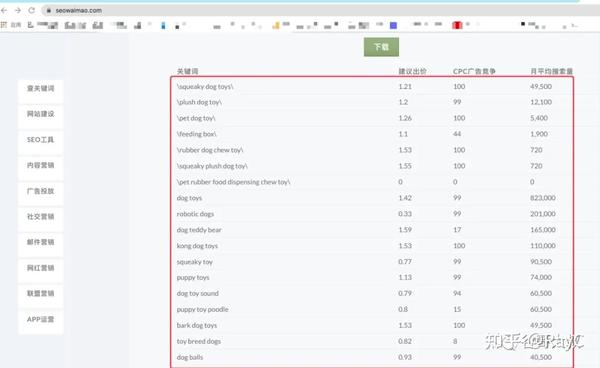Click search volume 90,500 for squeaky toy
Screen dimensions: 600x368
click(541, 262)
